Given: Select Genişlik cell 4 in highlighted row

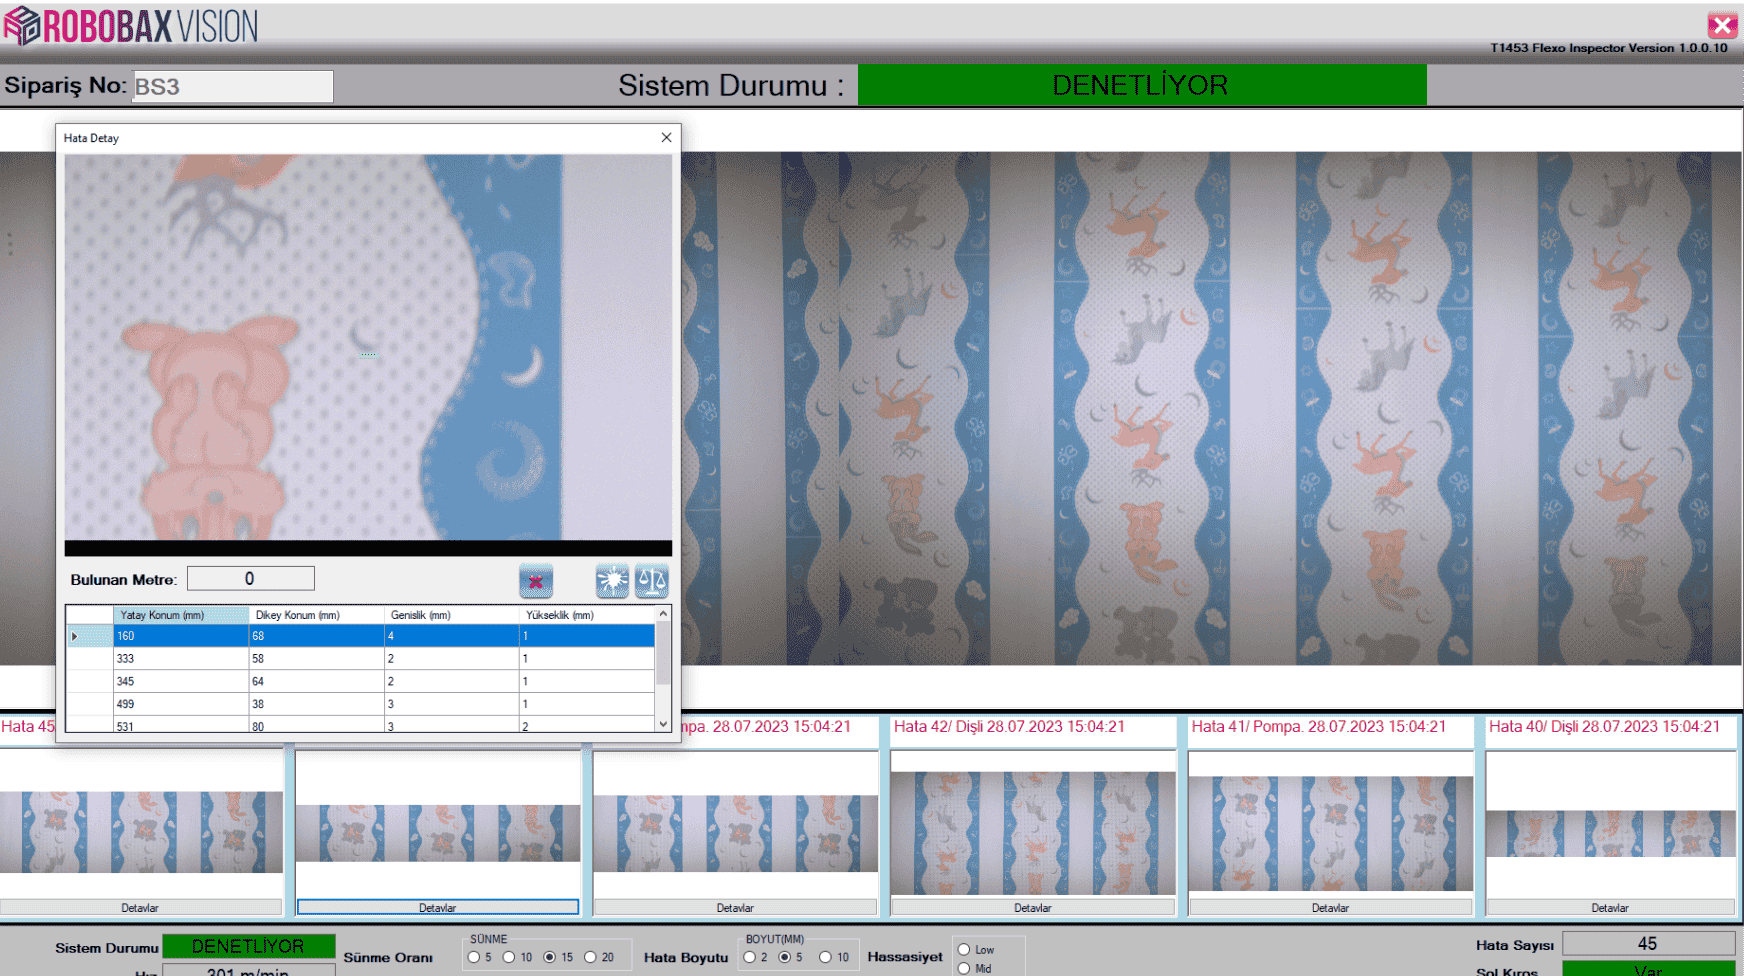Looking at the screenshot, I should pos(452,636).
